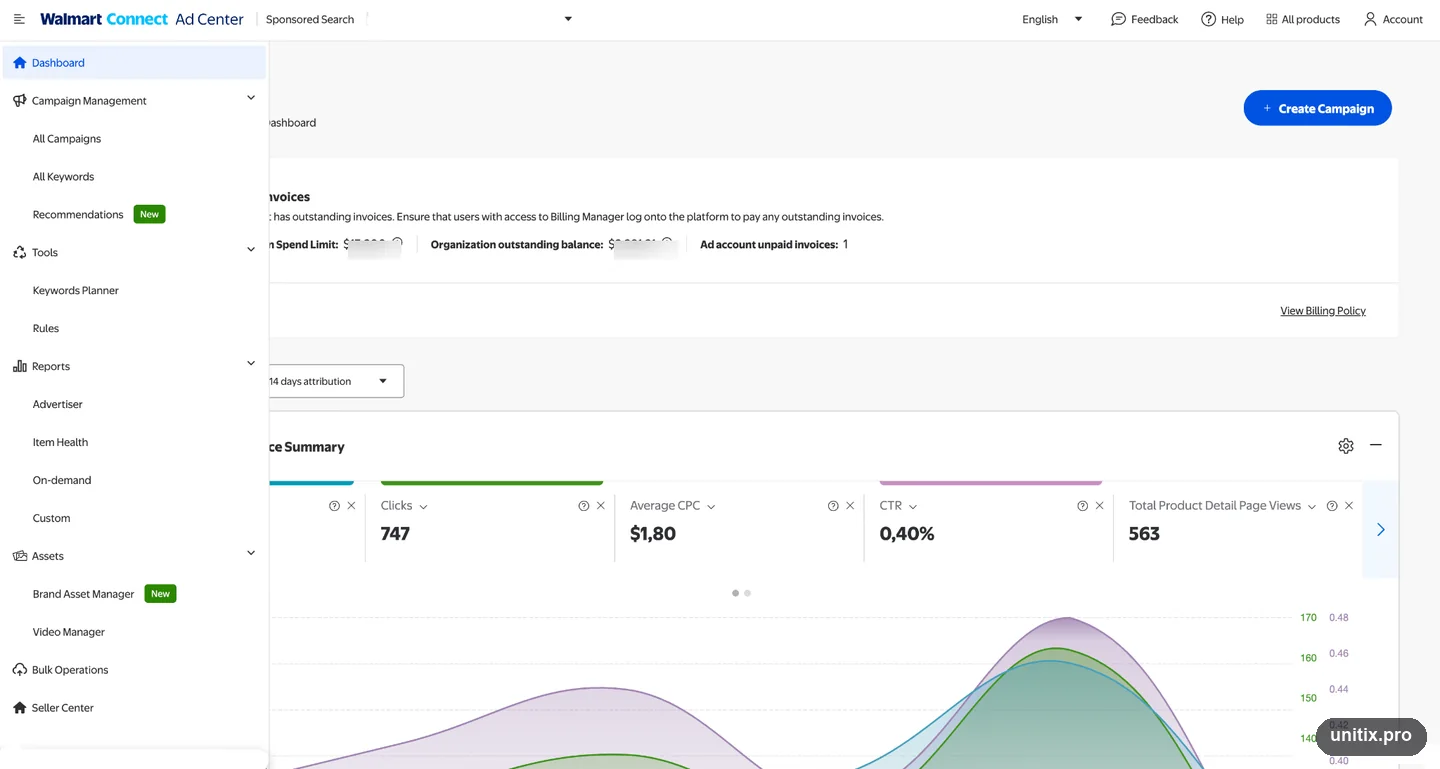The width and height of the screenshot is (1440, 769).
Task: Click the Tools sidebar icon
Action: [x=19, y=252]
